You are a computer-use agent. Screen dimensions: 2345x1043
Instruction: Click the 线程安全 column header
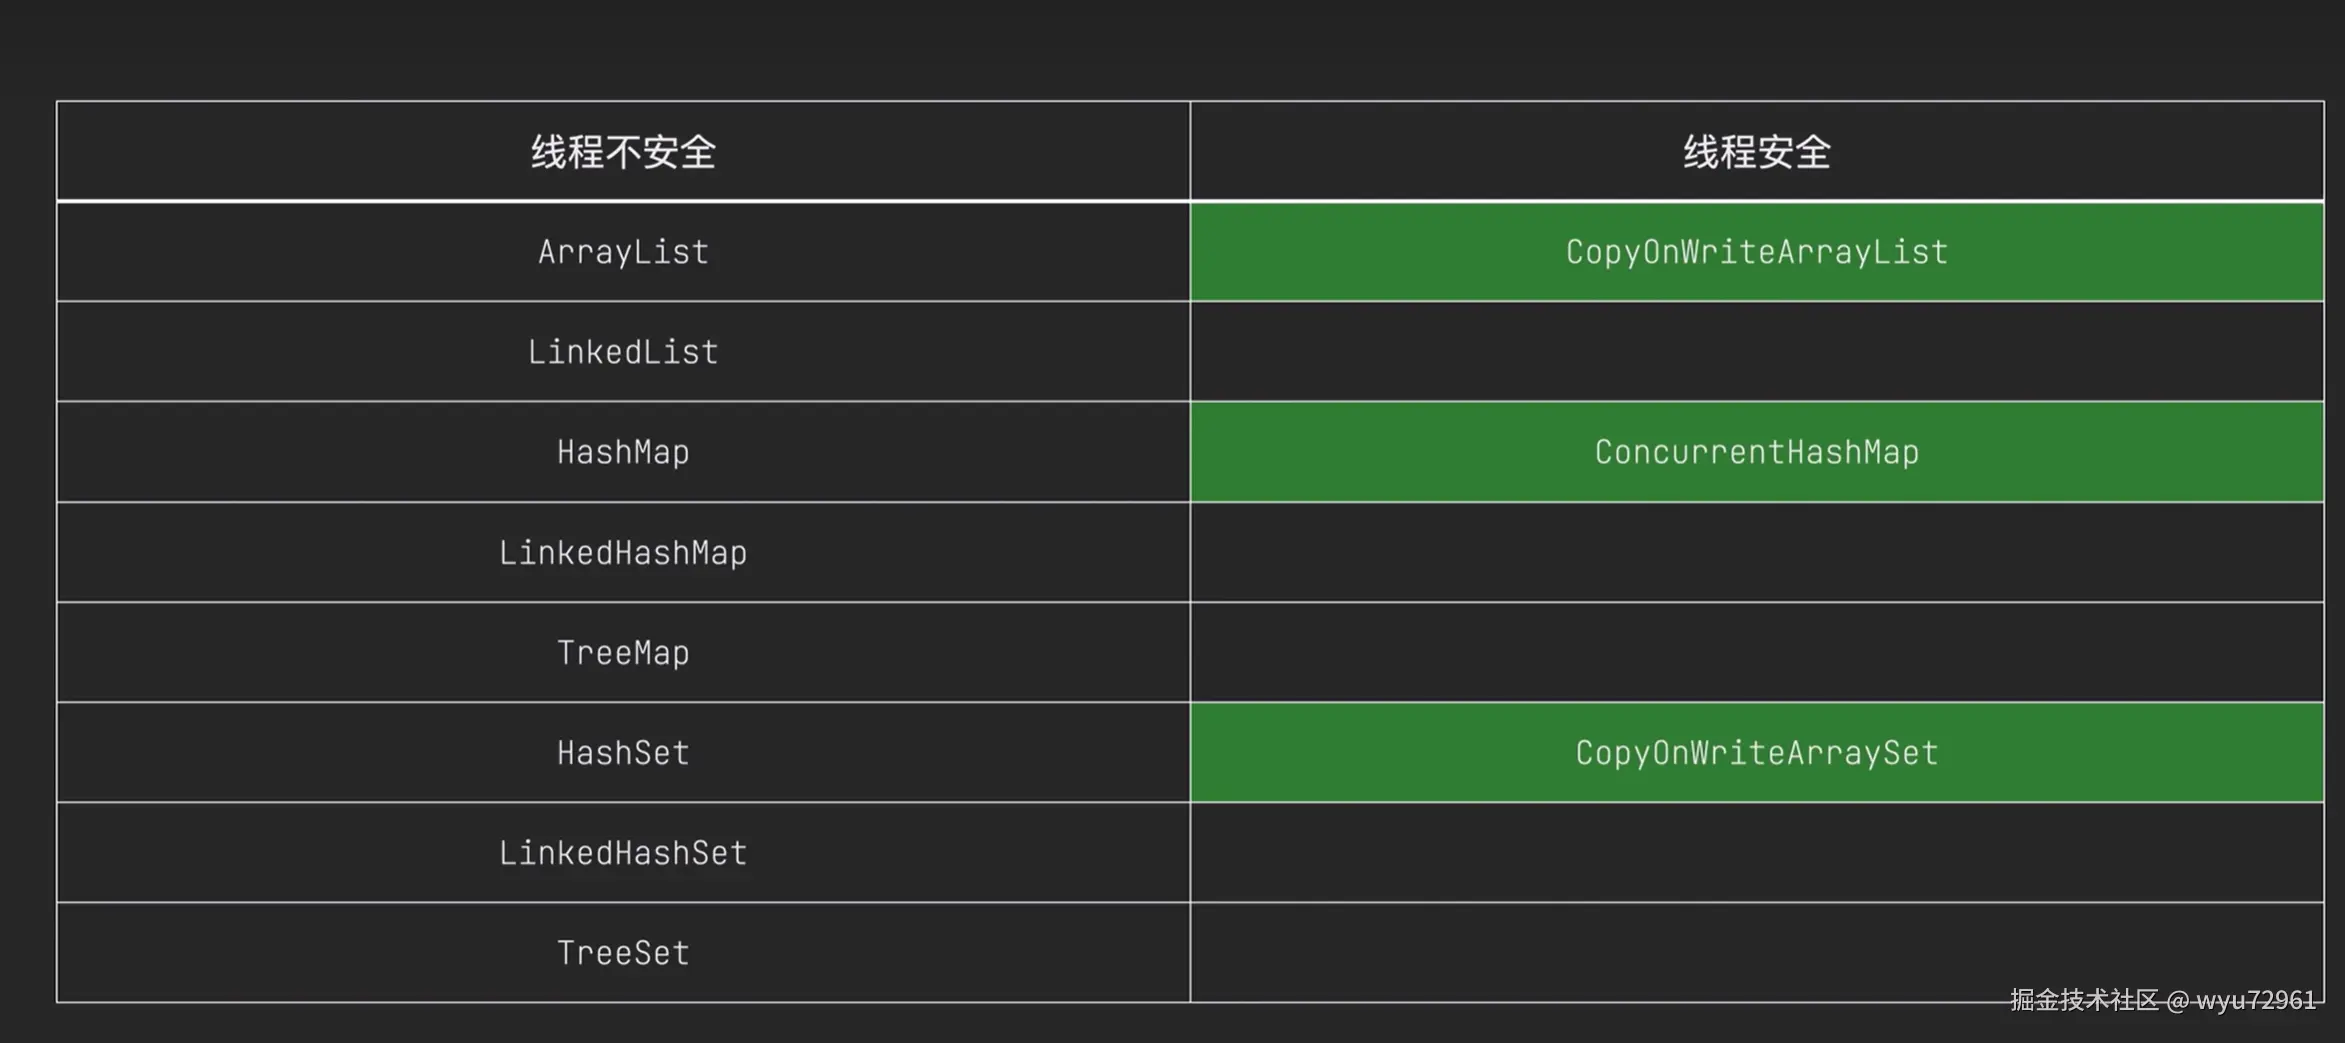click(x=1756, y=152)
